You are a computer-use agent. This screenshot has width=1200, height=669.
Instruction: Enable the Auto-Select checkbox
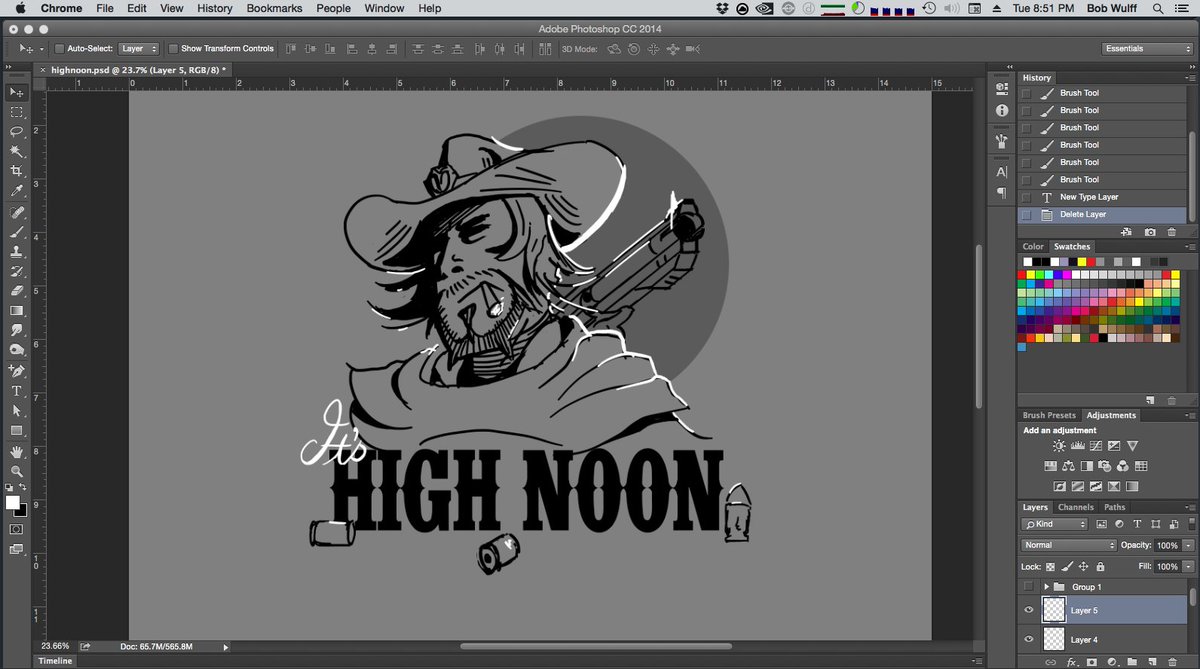click(x=59, y=48)
